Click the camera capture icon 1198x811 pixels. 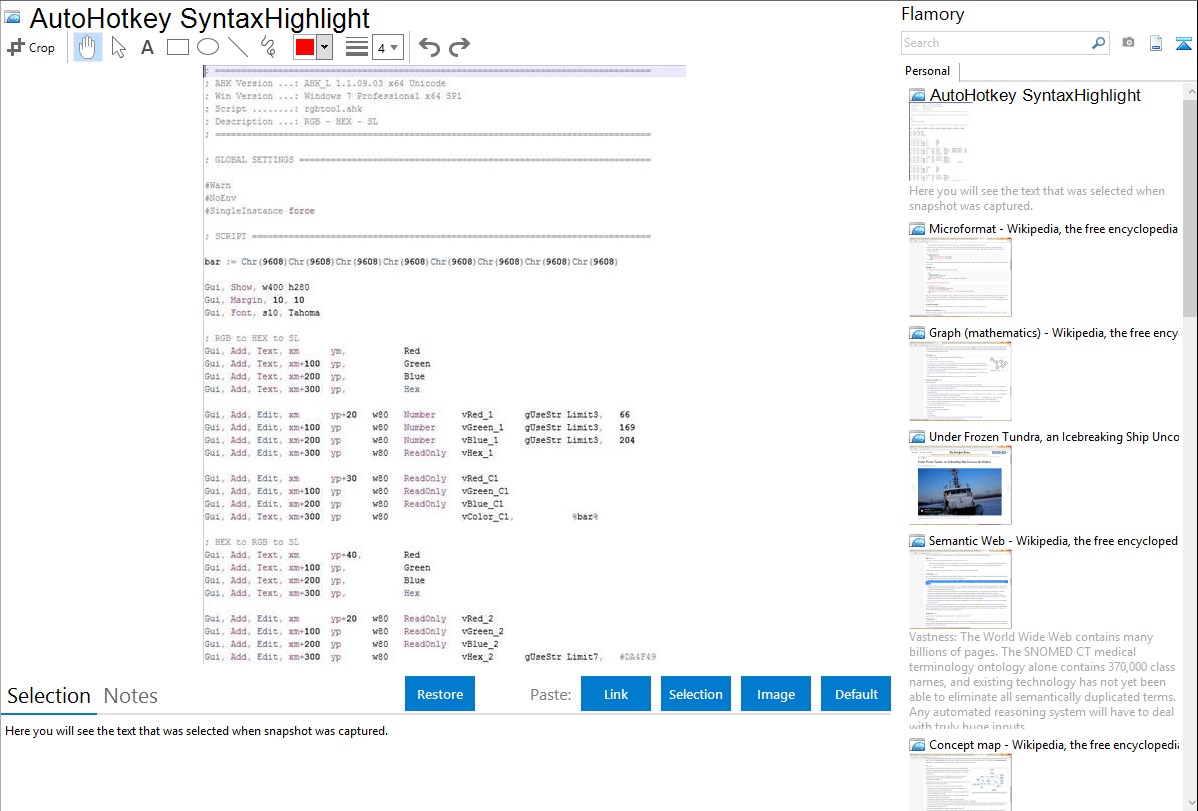1128,43
